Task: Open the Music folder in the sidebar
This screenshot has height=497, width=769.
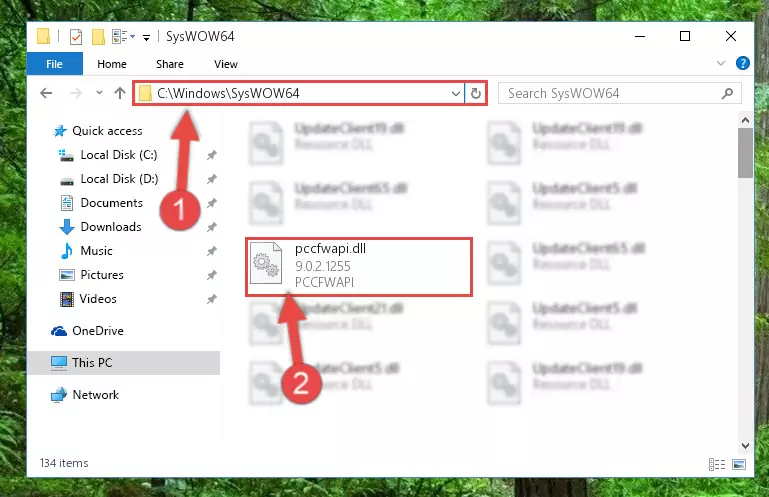Action: point(96,251)
